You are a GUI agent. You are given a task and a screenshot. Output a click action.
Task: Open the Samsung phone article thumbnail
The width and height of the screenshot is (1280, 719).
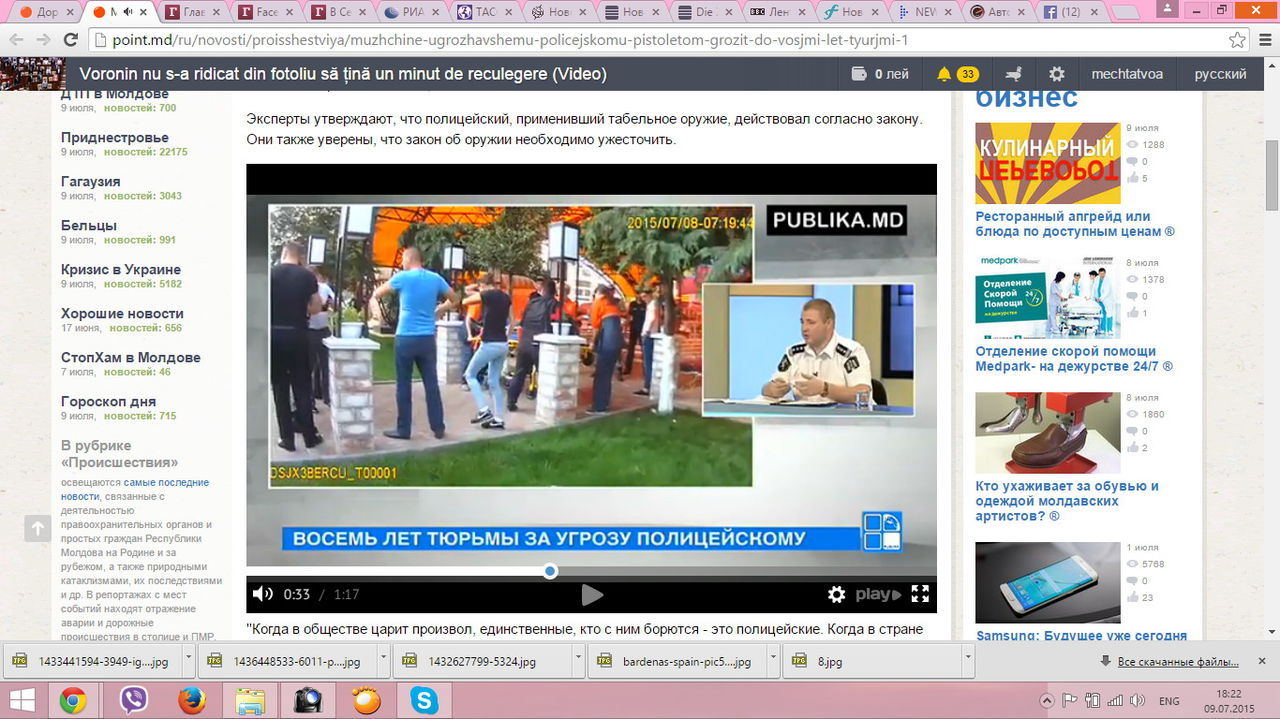coord(1047,582)
